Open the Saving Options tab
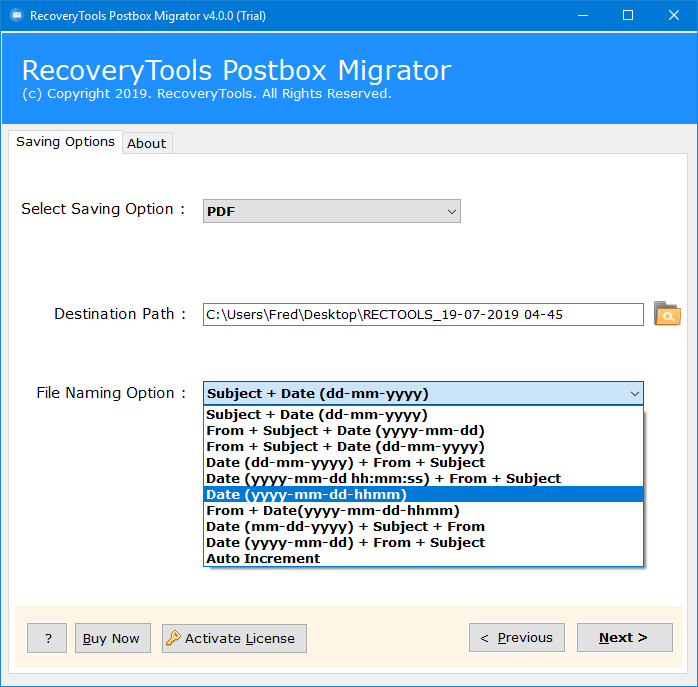Screen dimensions: 698x687 click(65, 142)
